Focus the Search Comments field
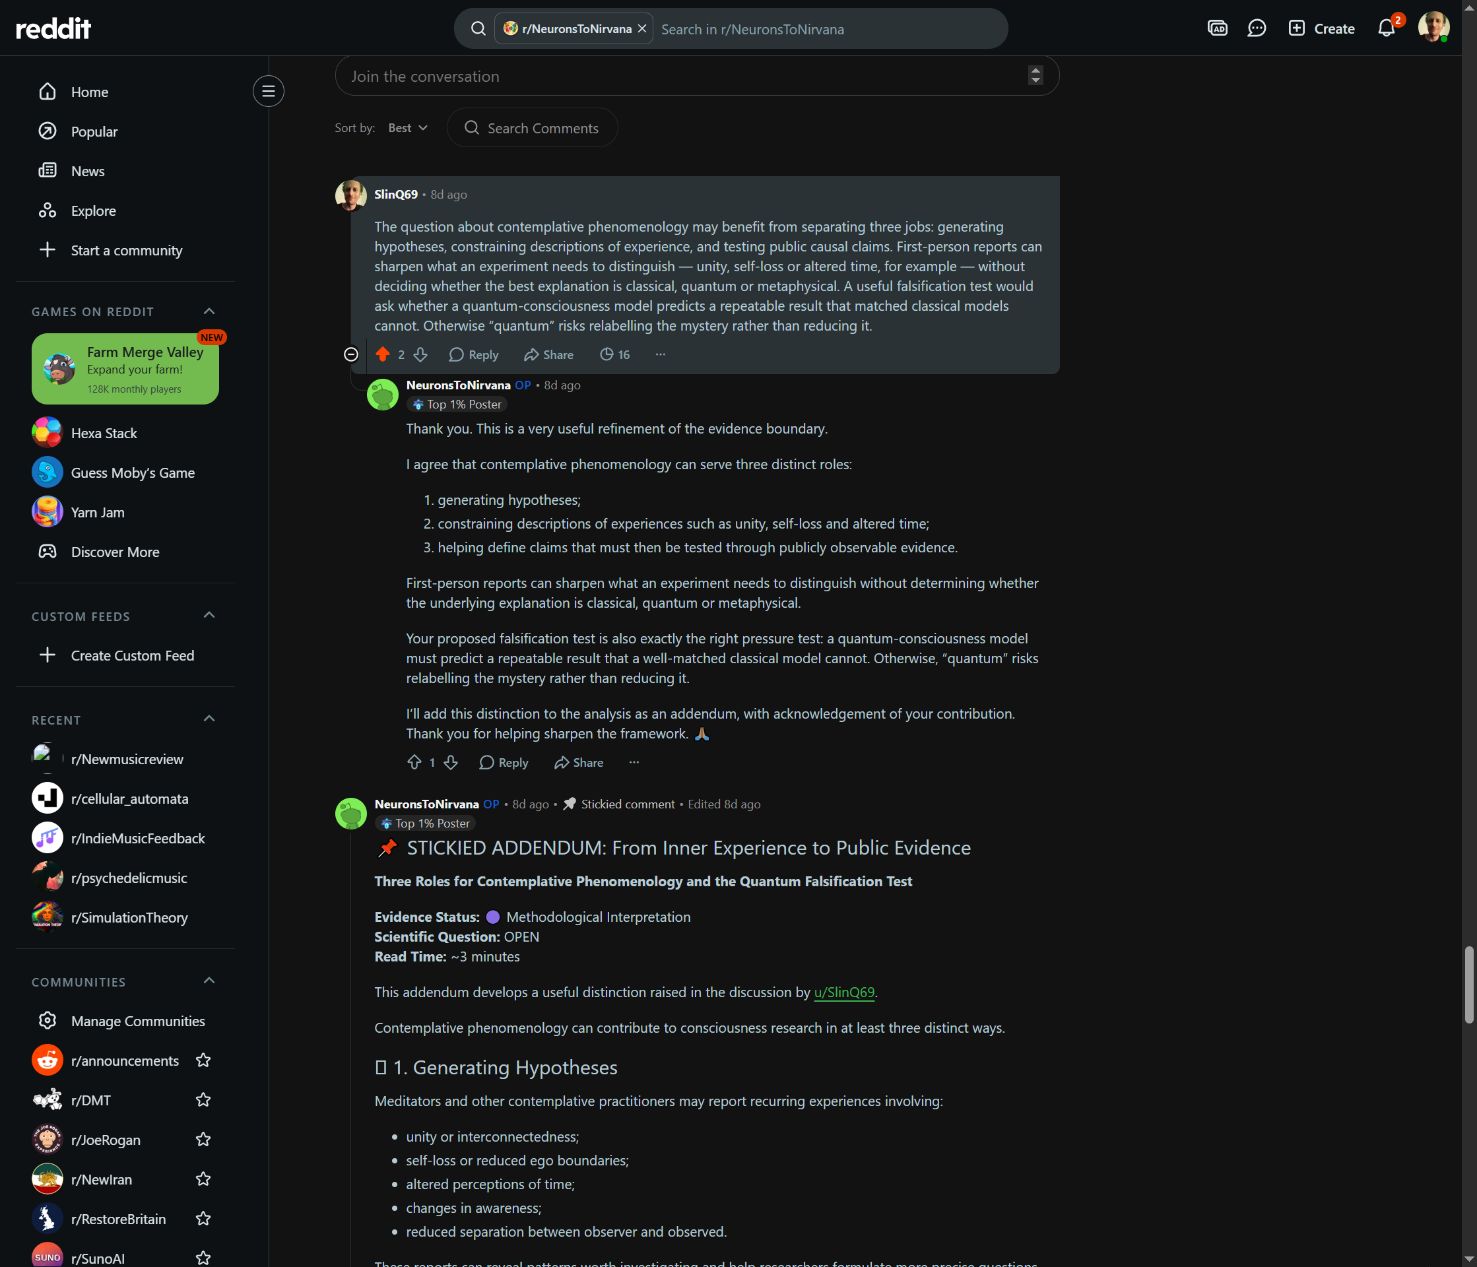This screenshot has width=1477, height=1267. [x=532, y=128]
